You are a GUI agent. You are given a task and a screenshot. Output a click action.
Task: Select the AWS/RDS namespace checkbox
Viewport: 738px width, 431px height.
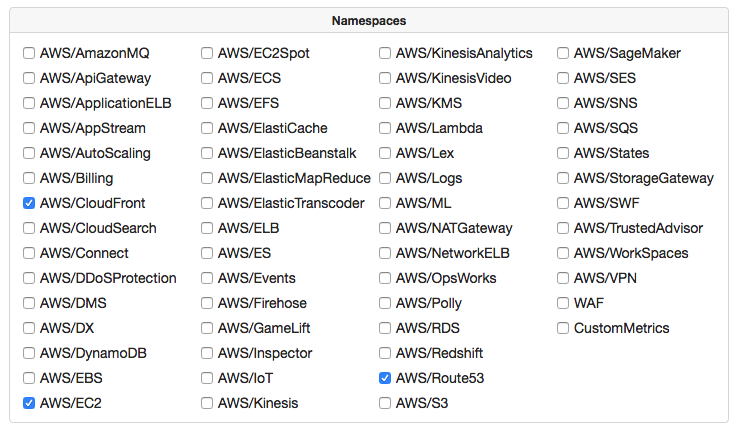[385, 328]
